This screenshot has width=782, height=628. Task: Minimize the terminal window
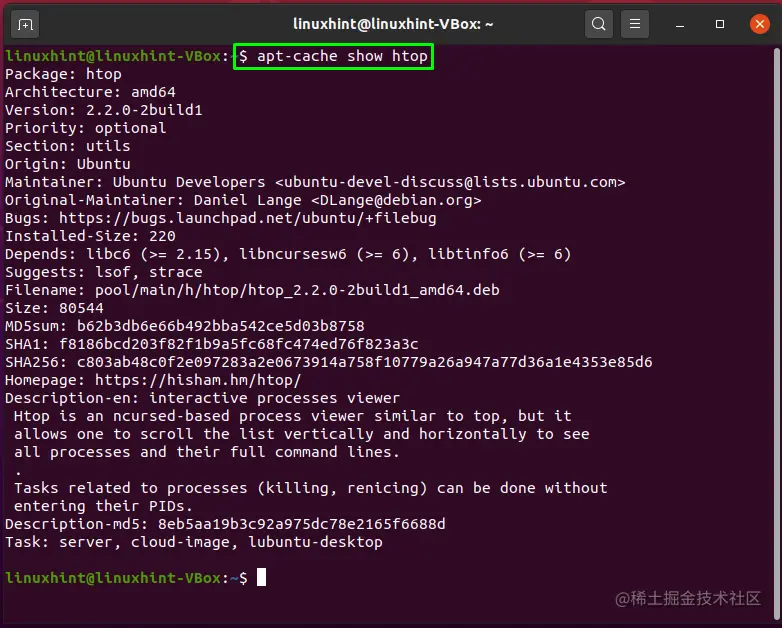[x=679, y=24]
